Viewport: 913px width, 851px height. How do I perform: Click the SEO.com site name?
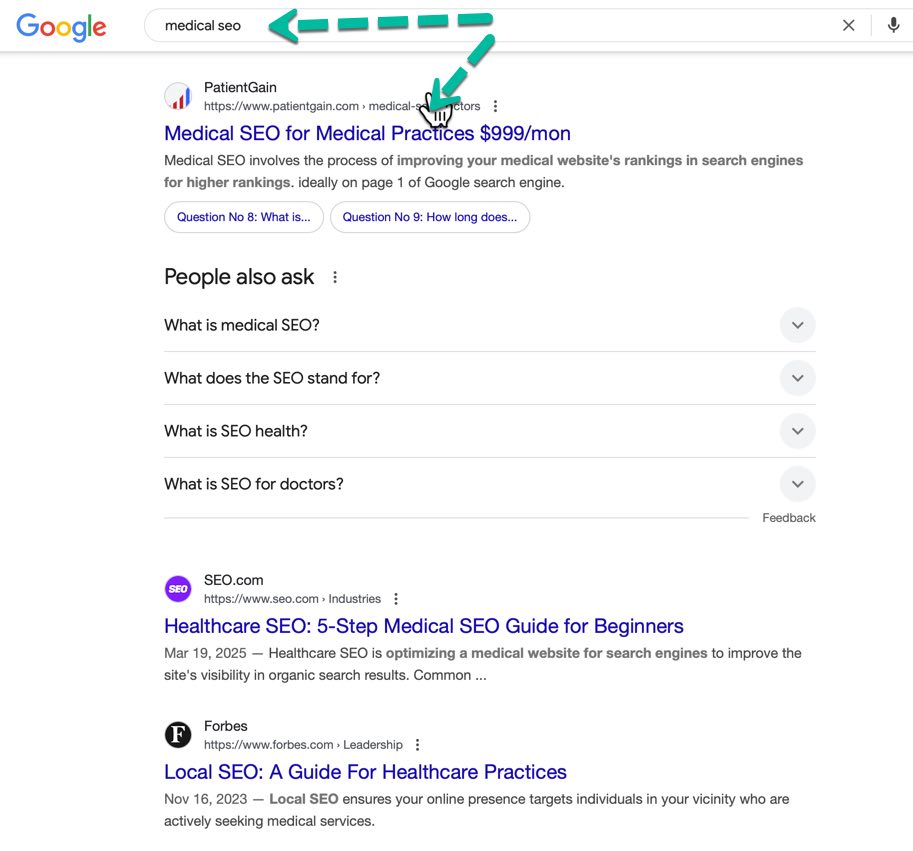[233, 580]
